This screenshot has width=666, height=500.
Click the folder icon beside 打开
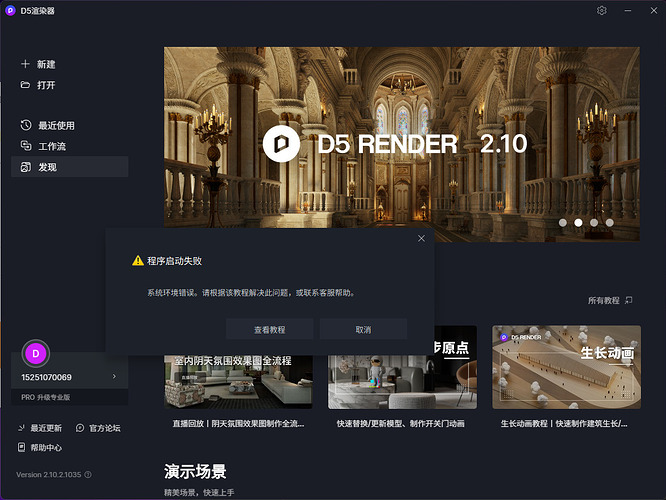[x=25, y=85]
